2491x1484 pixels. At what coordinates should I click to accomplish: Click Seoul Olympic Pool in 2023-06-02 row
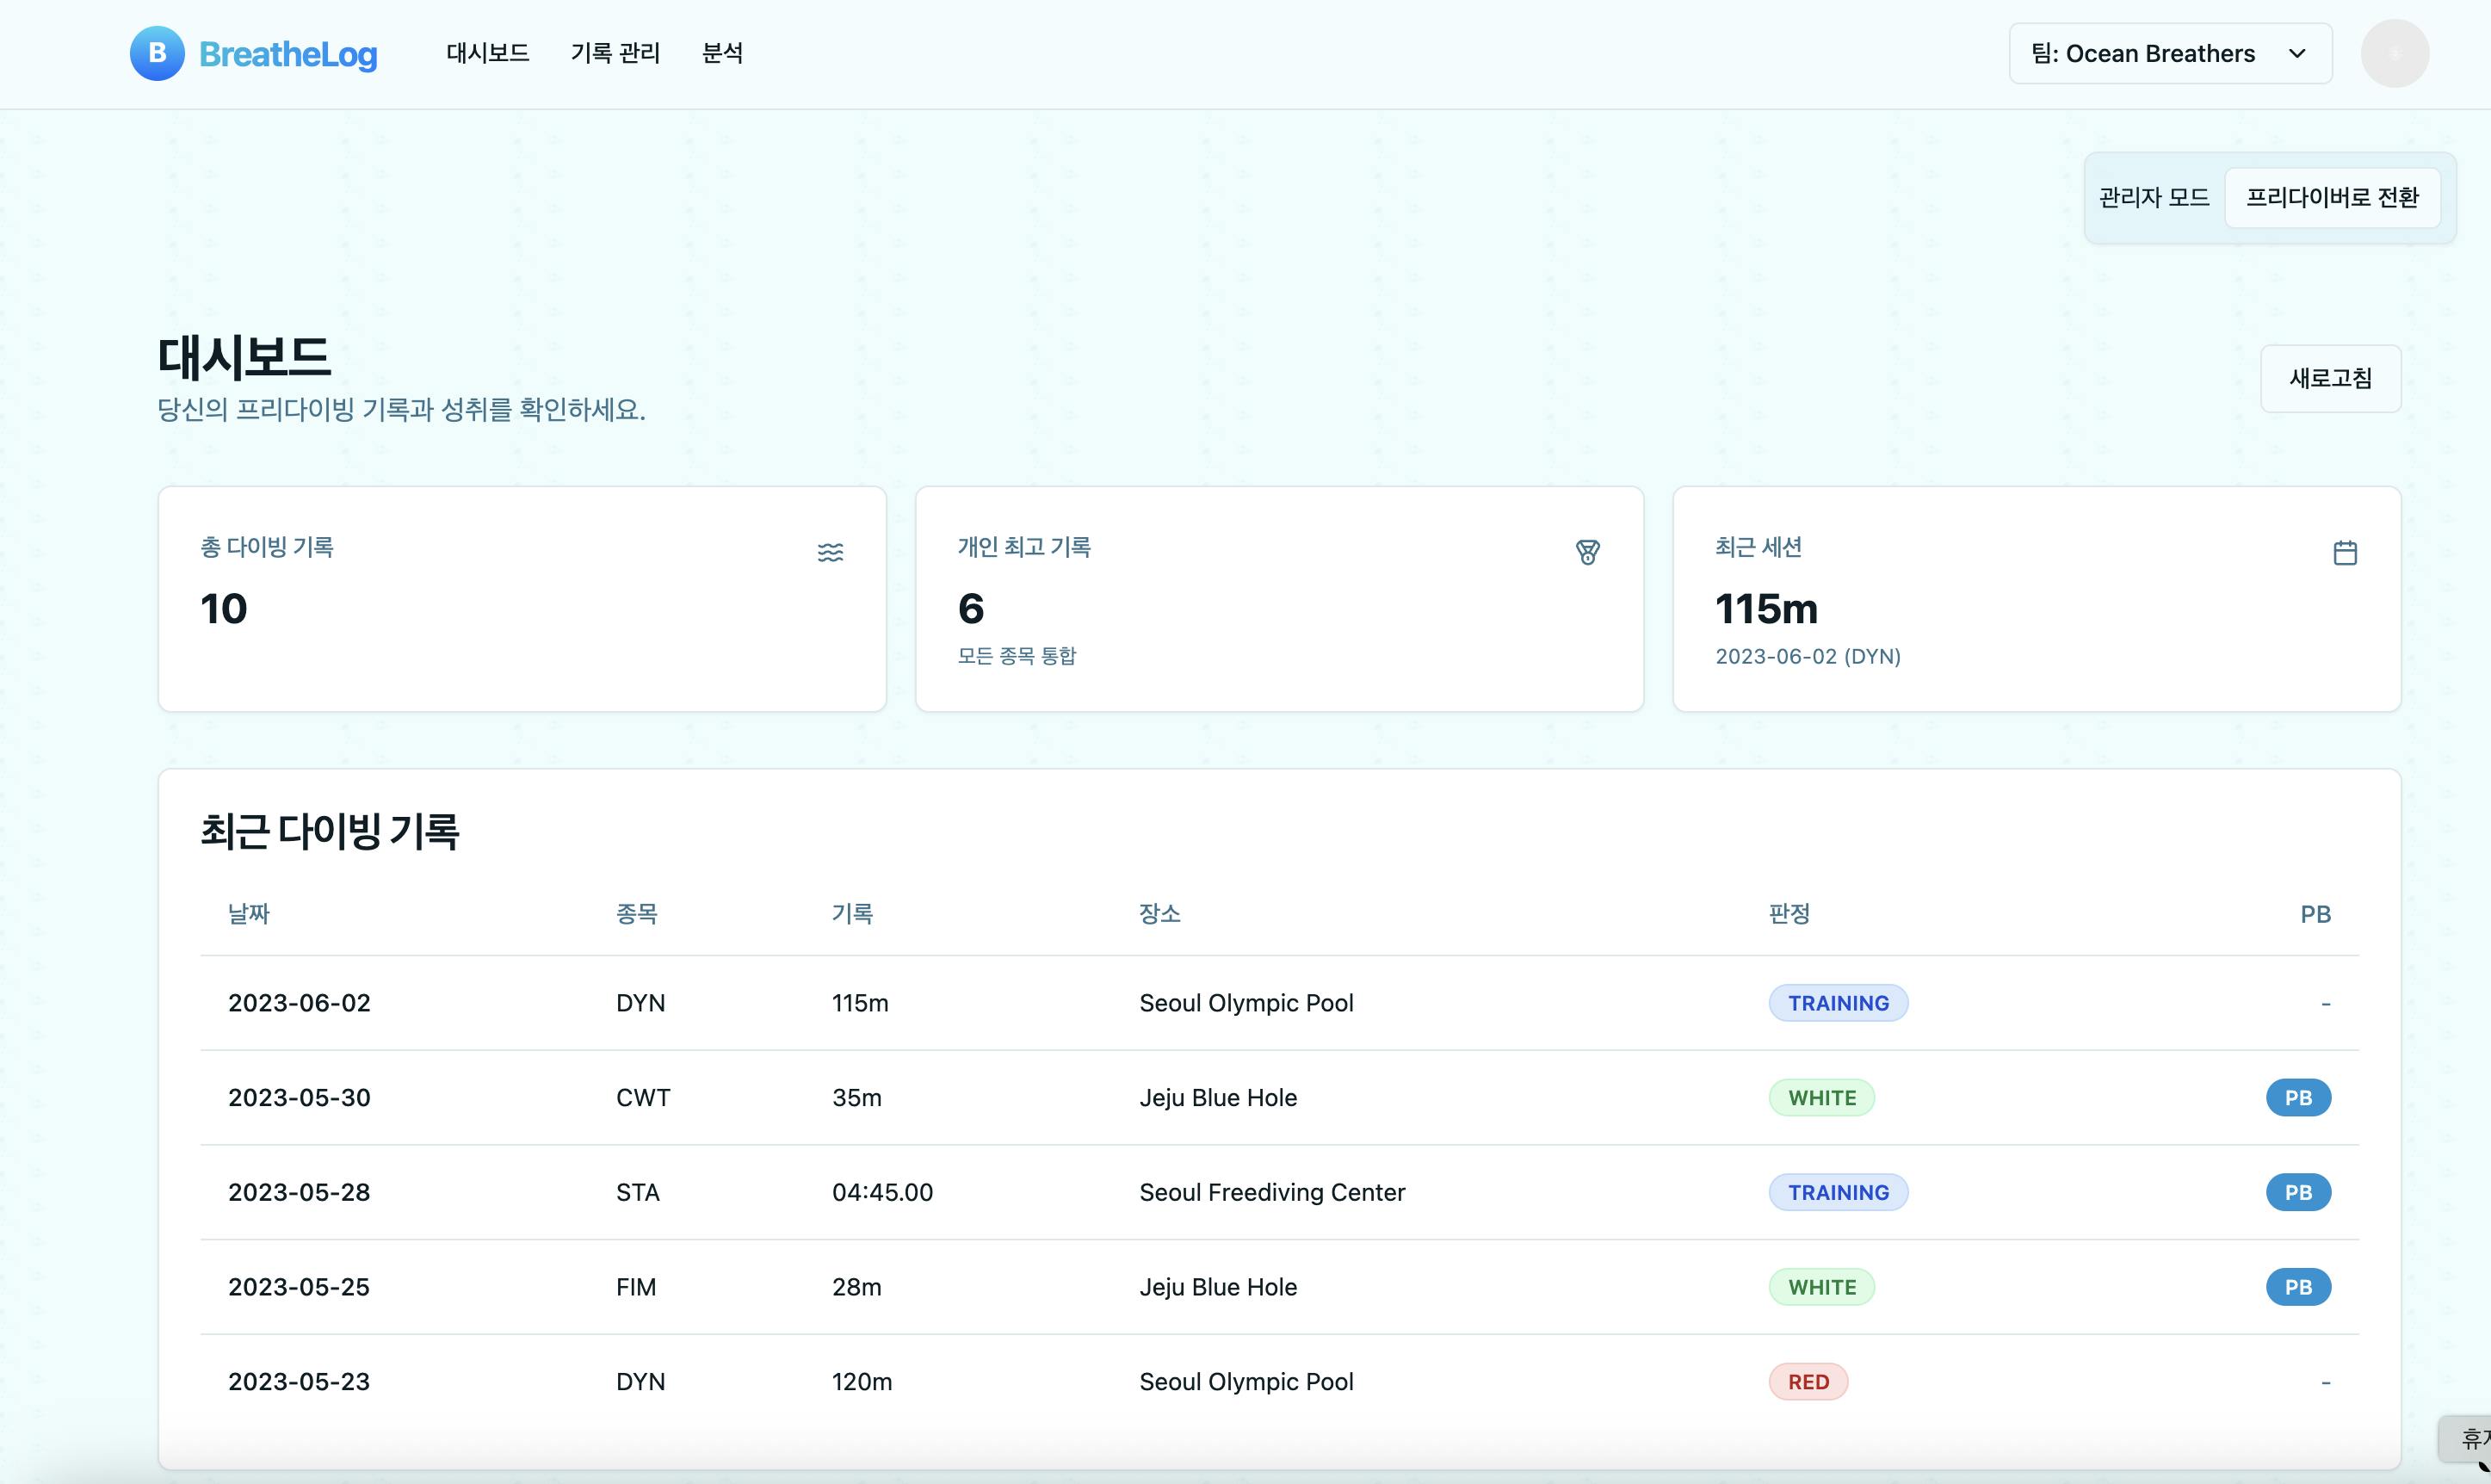coord(1246,1003)
